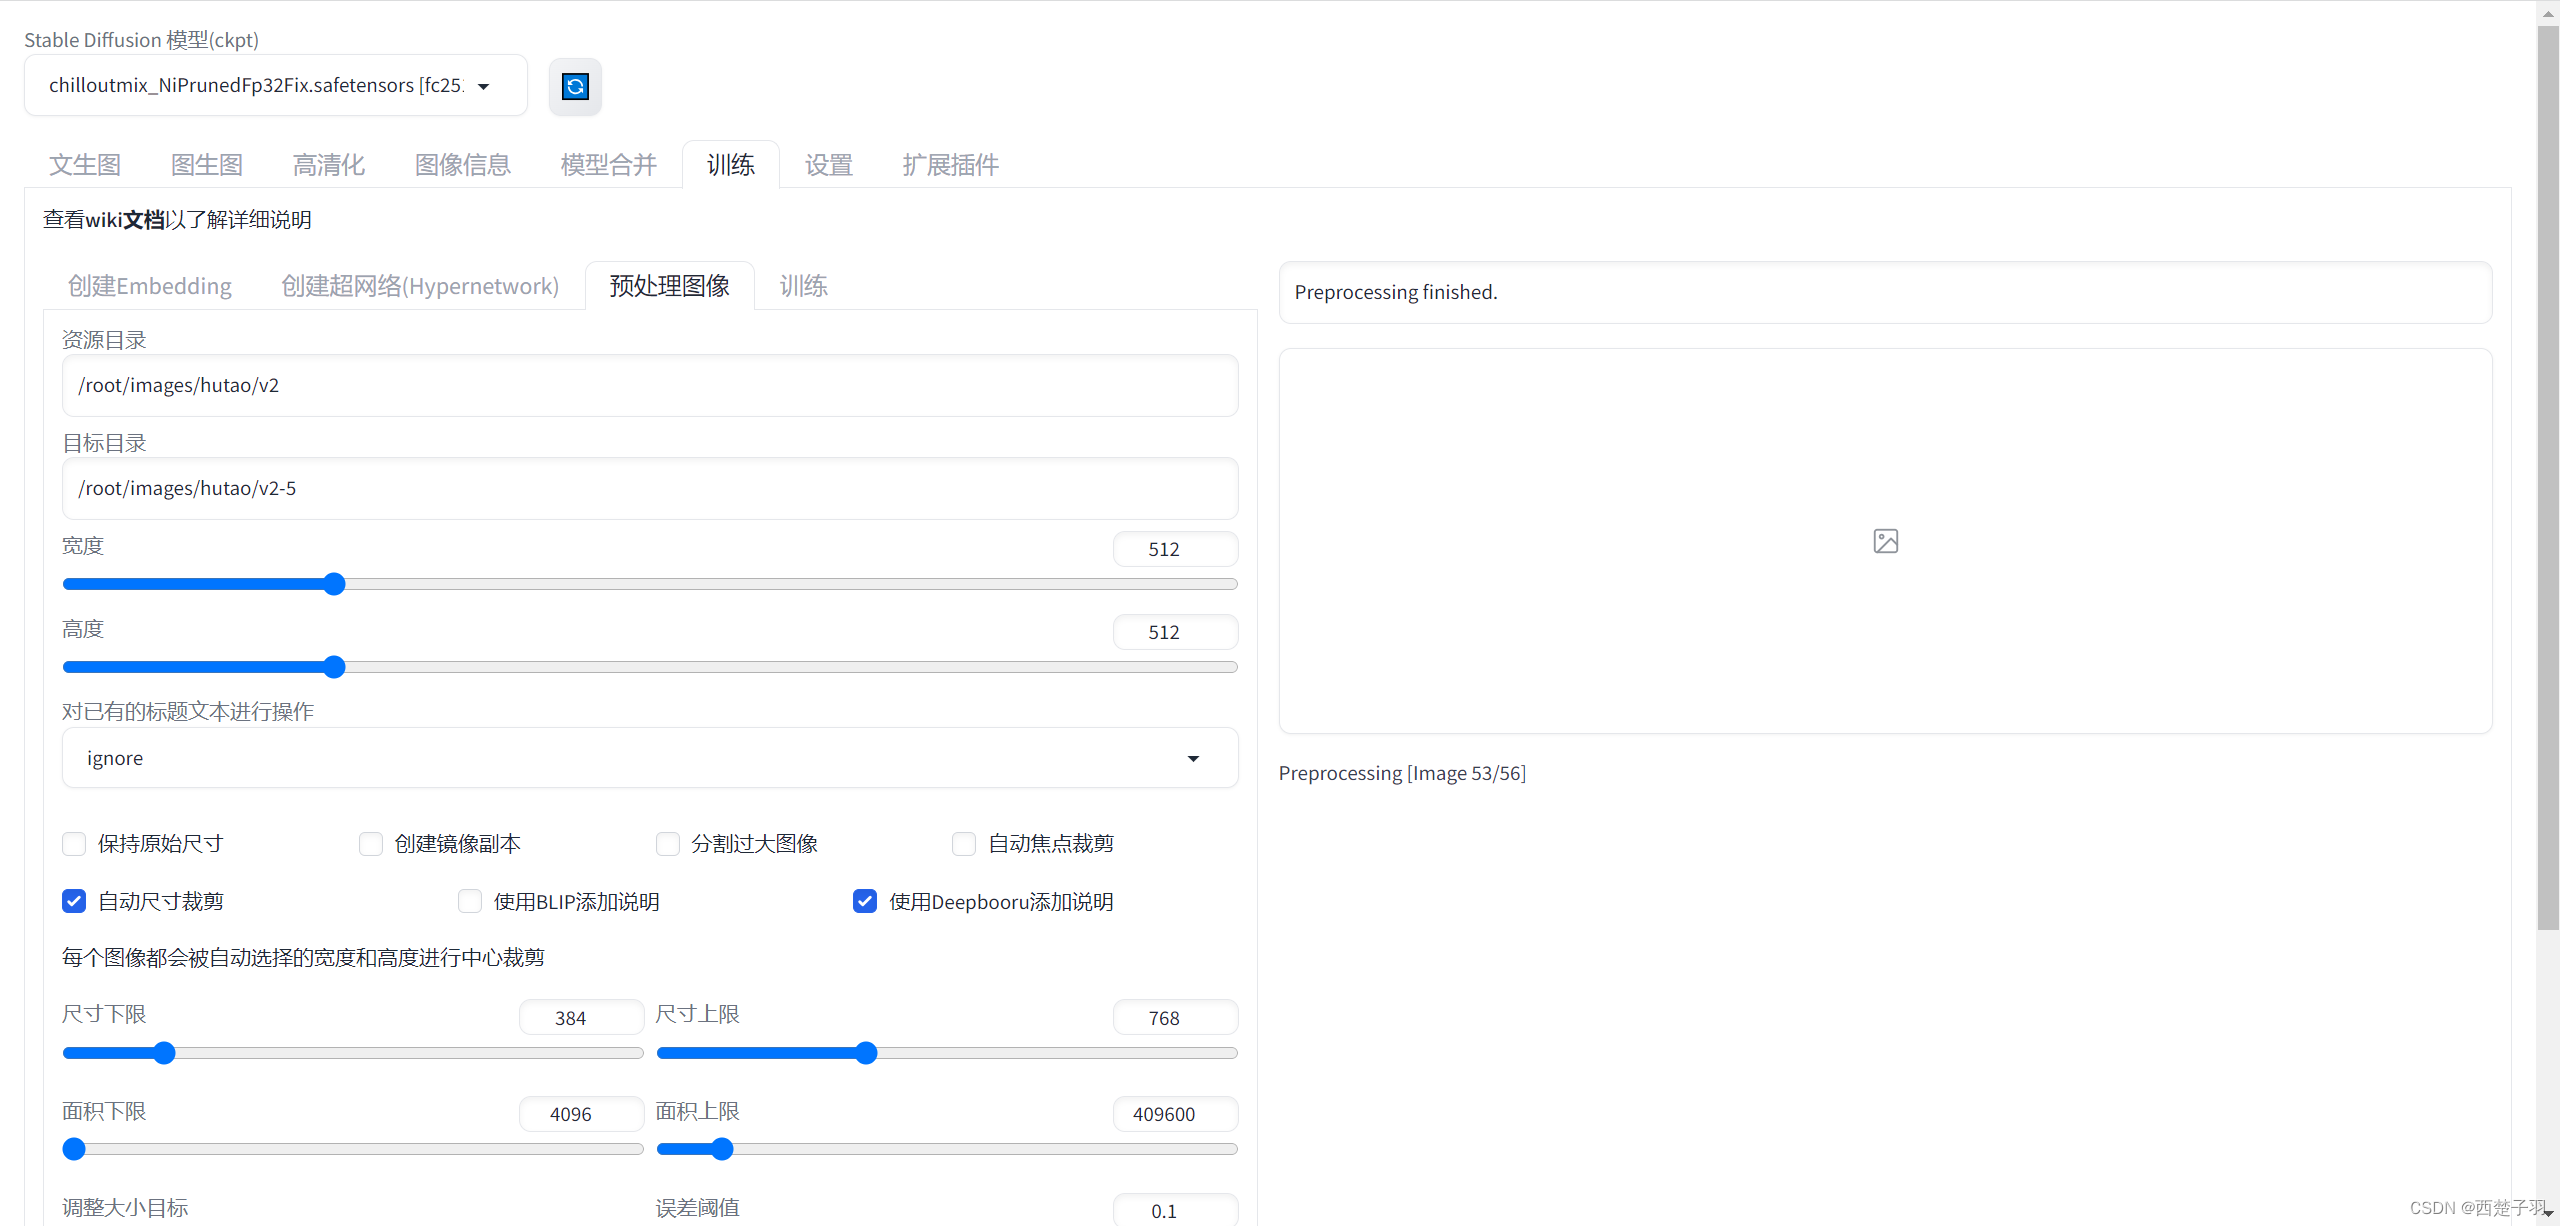
Task: Click the 面积上限 value box showing 409600
Action: click(x=1176, y=1114)
